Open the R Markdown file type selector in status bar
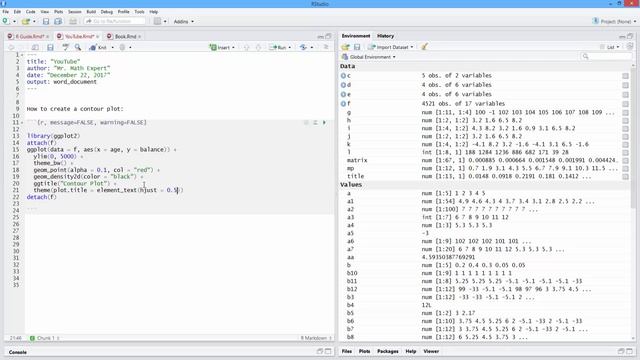This screenshot has height=360, width=640. point(316,338)
